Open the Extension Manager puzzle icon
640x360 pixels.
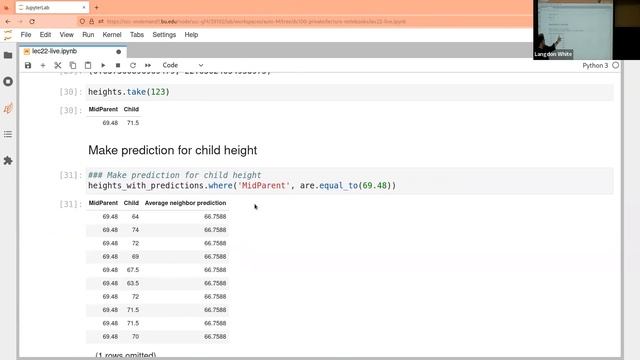pos(8,161)
